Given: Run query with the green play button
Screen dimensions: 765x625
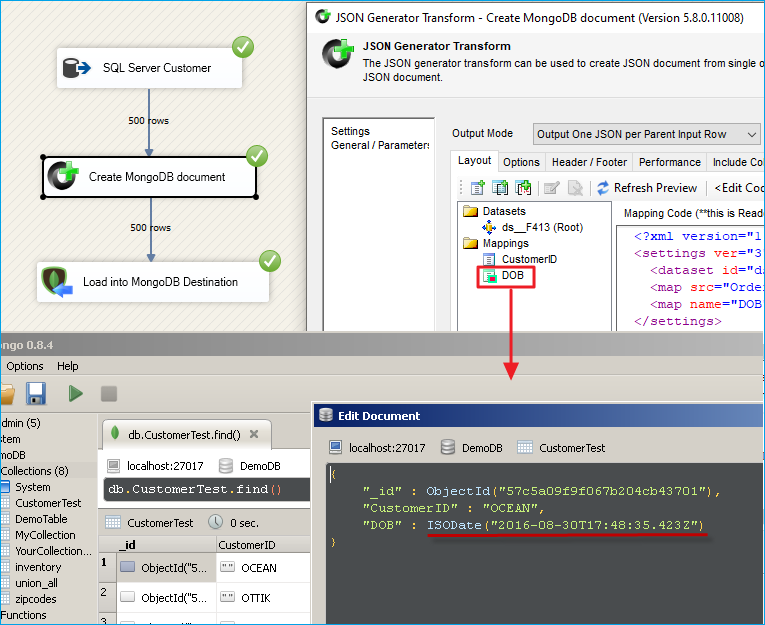Looking at the screenshot, I should pos(75,393).
